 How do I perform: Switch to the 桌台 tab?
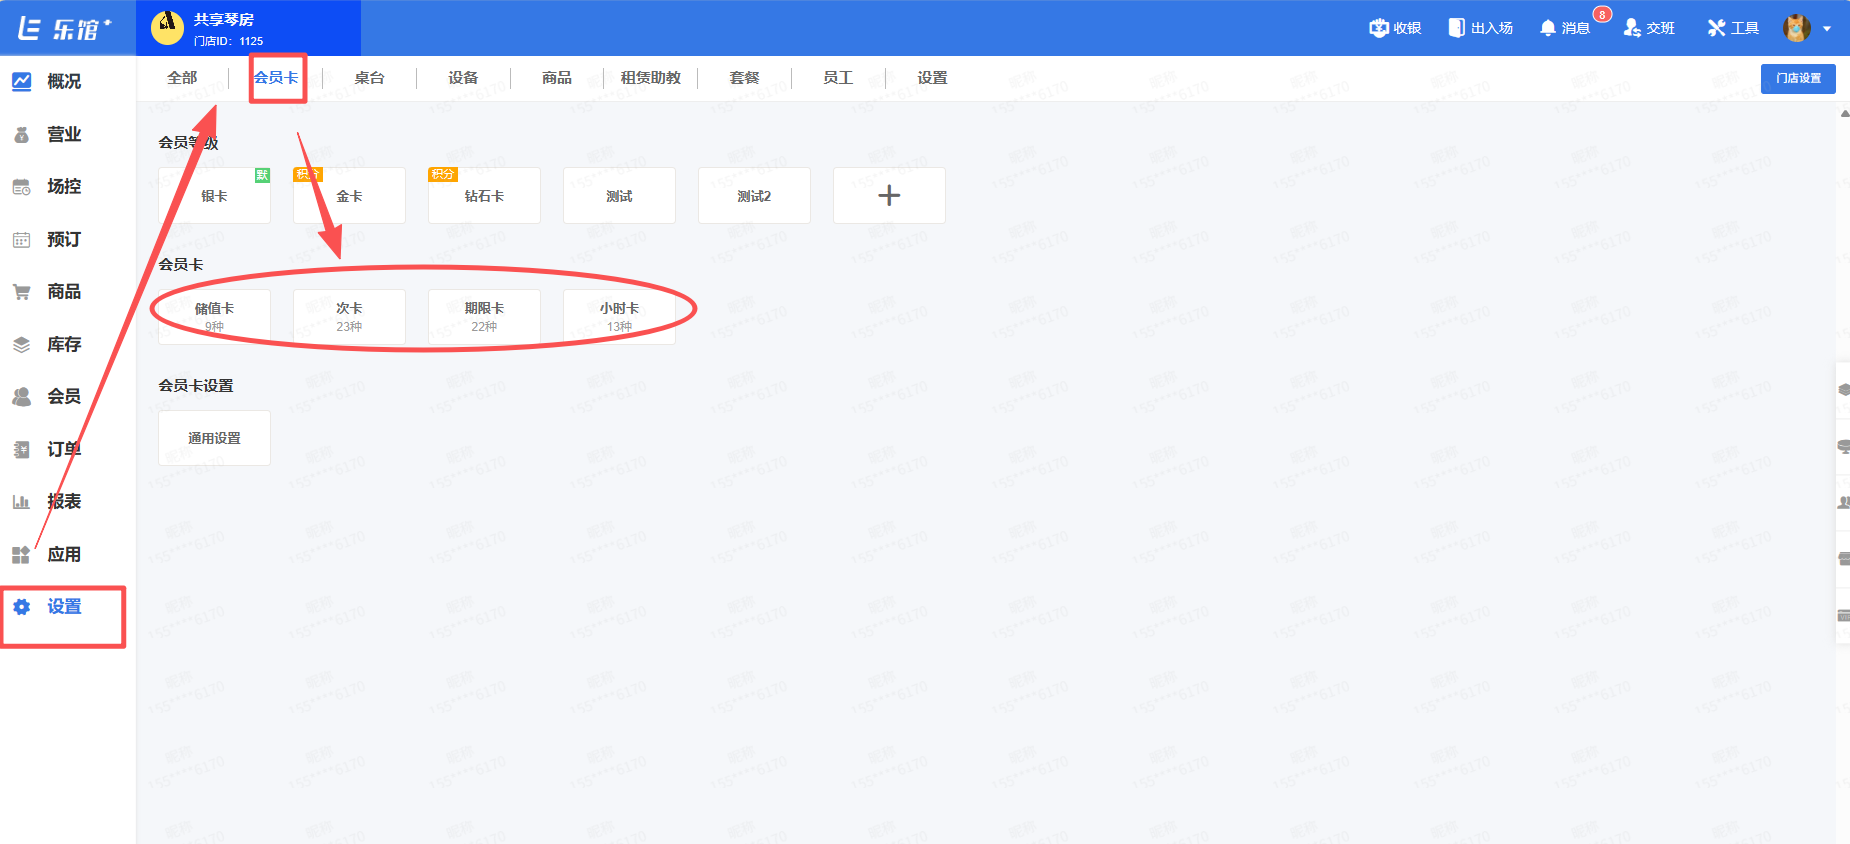[369, 78]
